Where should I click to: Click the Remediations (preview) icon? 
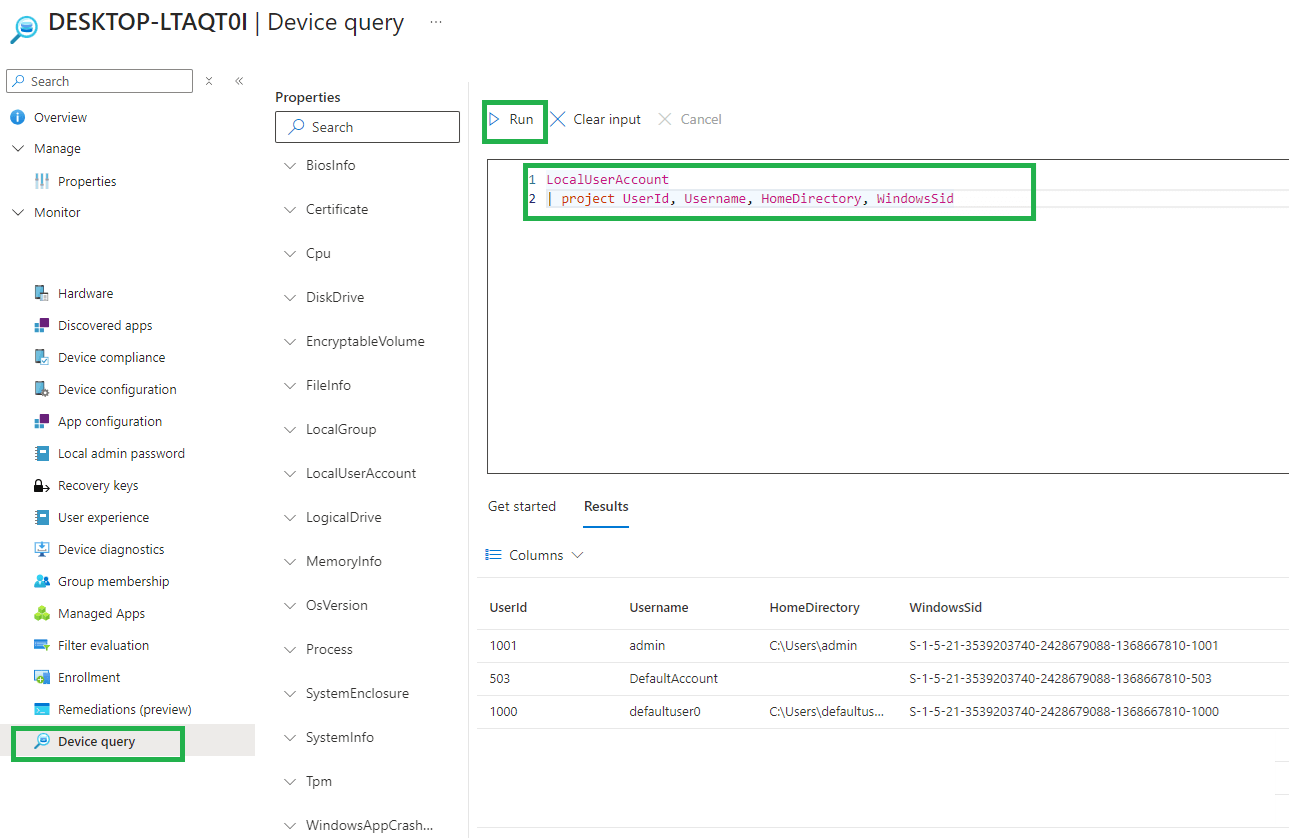(x=41, y=709)
